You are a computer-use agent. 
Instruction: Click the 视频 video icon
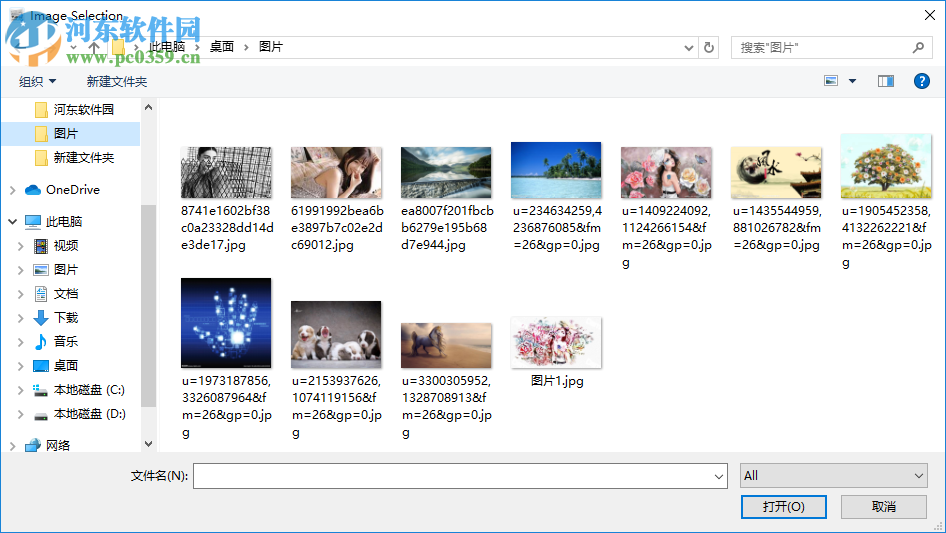40,246
